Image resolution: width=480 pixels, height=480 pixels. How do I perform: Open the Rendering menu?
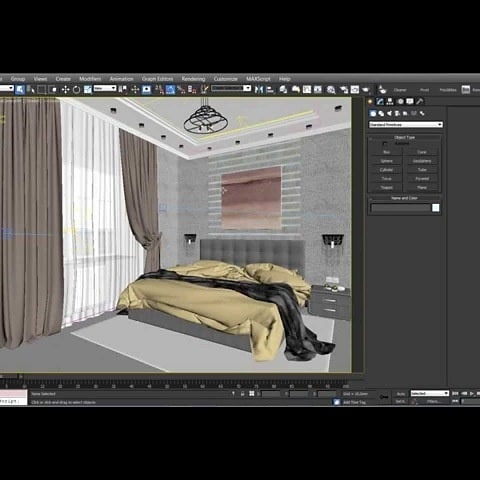[193, 79]
